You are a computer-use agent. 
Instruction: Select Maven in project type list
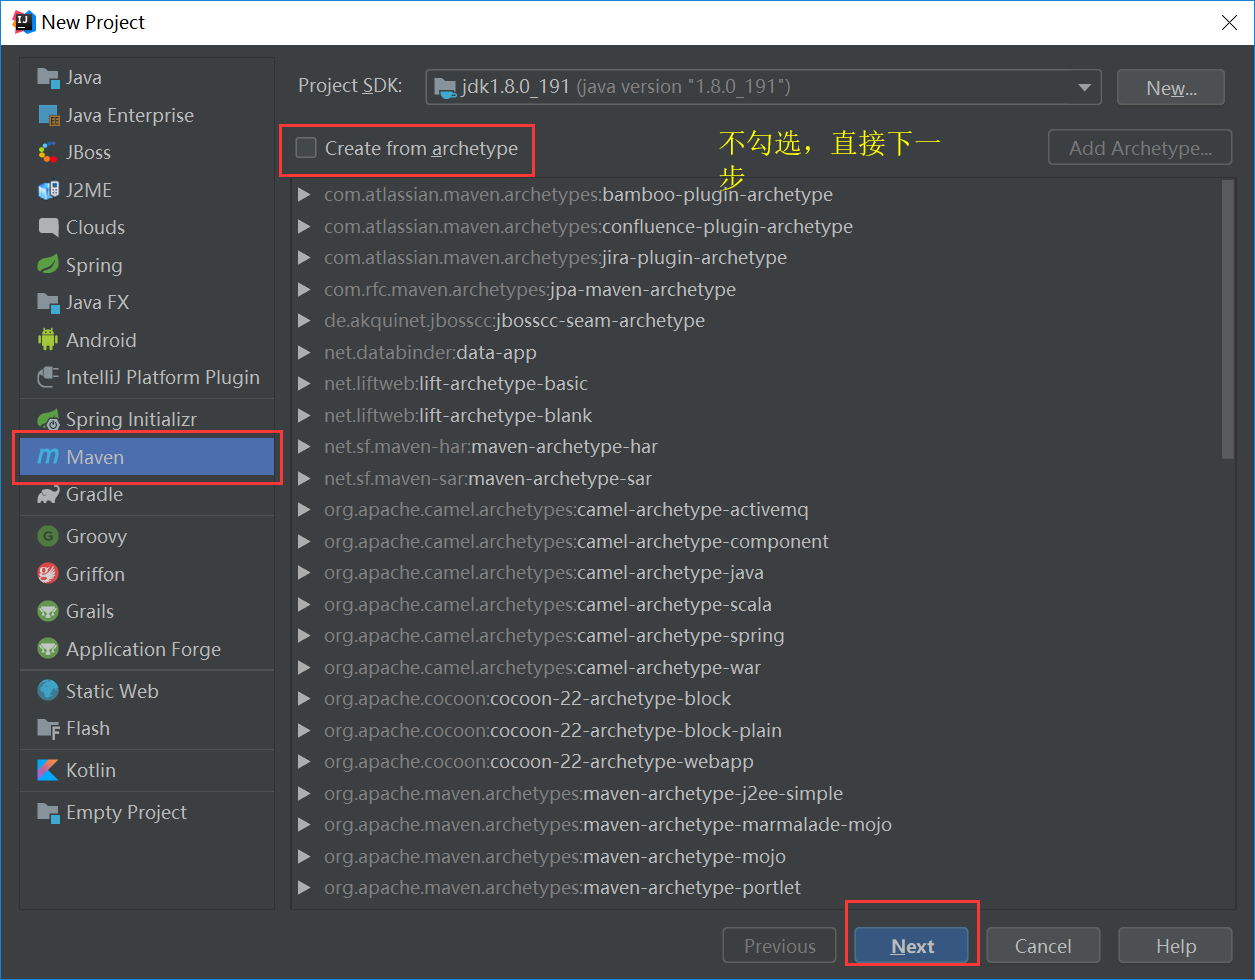[x=147, y=457]
